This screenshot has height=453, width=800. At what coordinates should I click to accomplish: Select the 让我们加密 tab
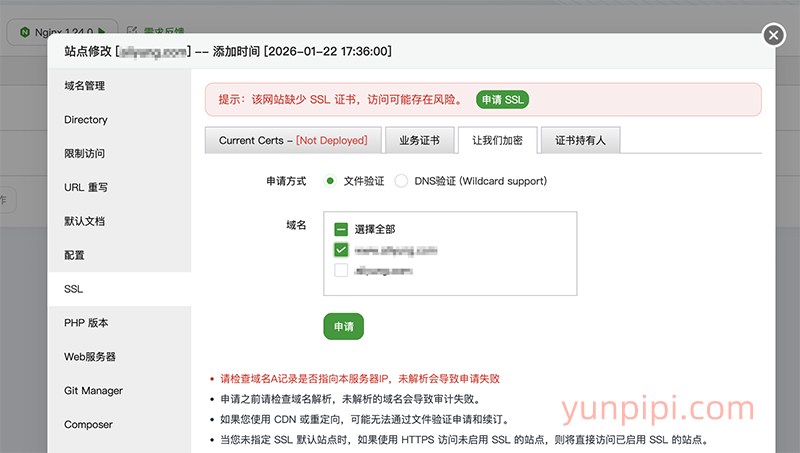[498, 140]
